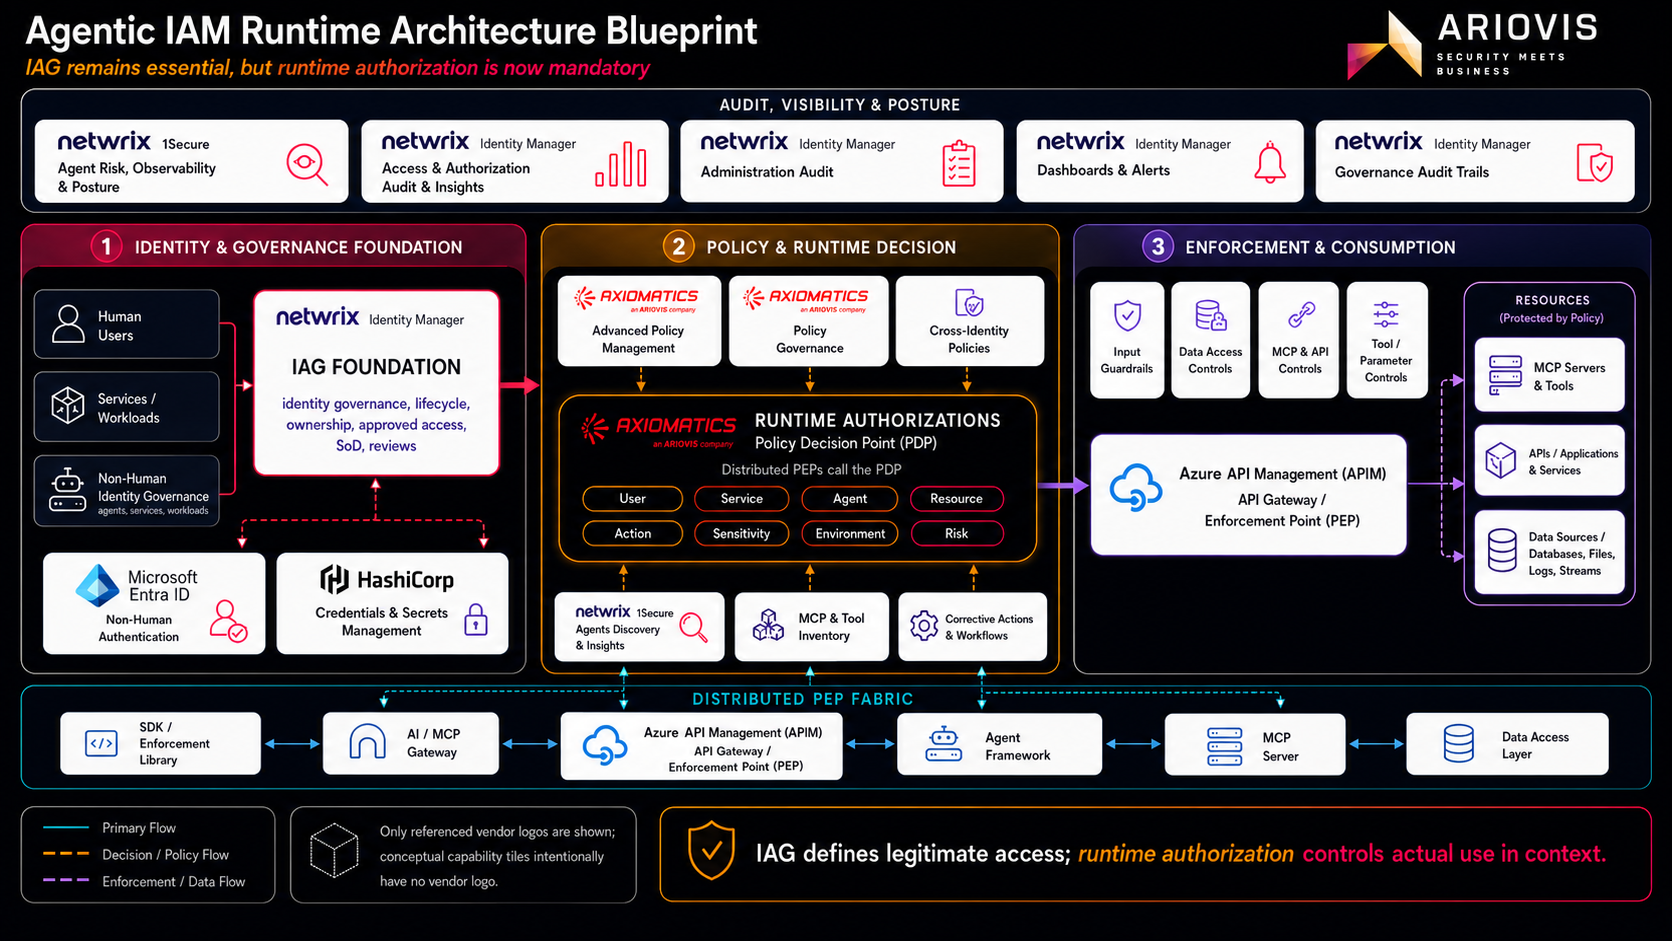
Task: Click the Agent Risk magnifier eye icon
Action: pyautogui.click(x=307, y=164)
